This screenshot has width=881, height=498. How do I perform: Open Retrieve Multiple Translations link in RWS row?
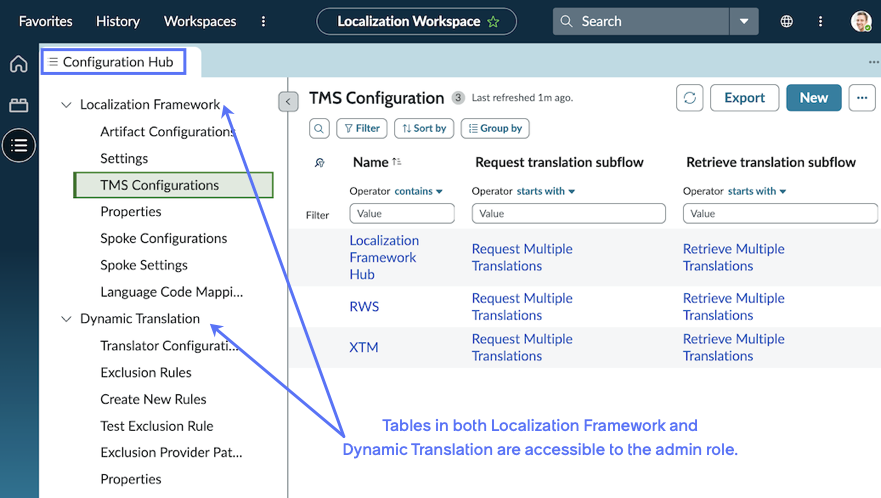(733, 306)
